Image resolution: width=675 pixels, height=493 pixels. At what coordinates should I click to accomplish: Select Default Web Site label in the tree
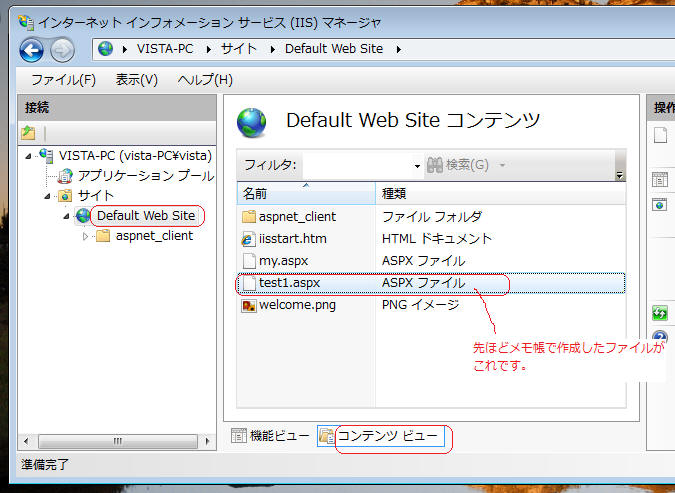tap(146, 215)
